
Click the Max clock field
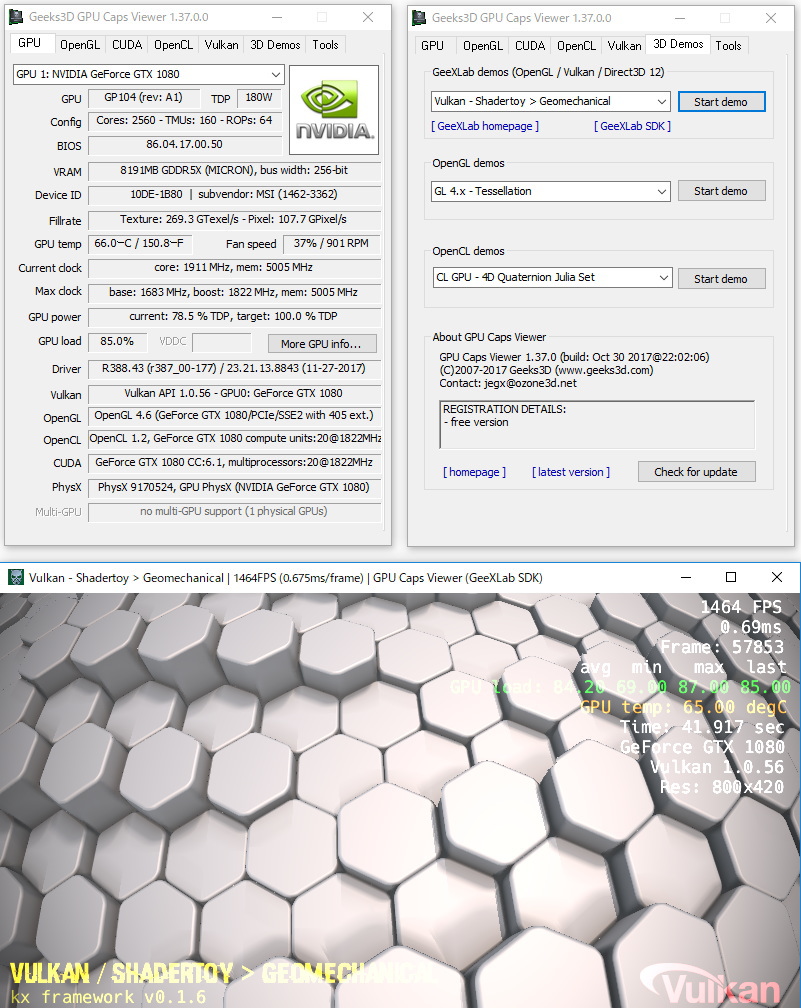[234, 292]
